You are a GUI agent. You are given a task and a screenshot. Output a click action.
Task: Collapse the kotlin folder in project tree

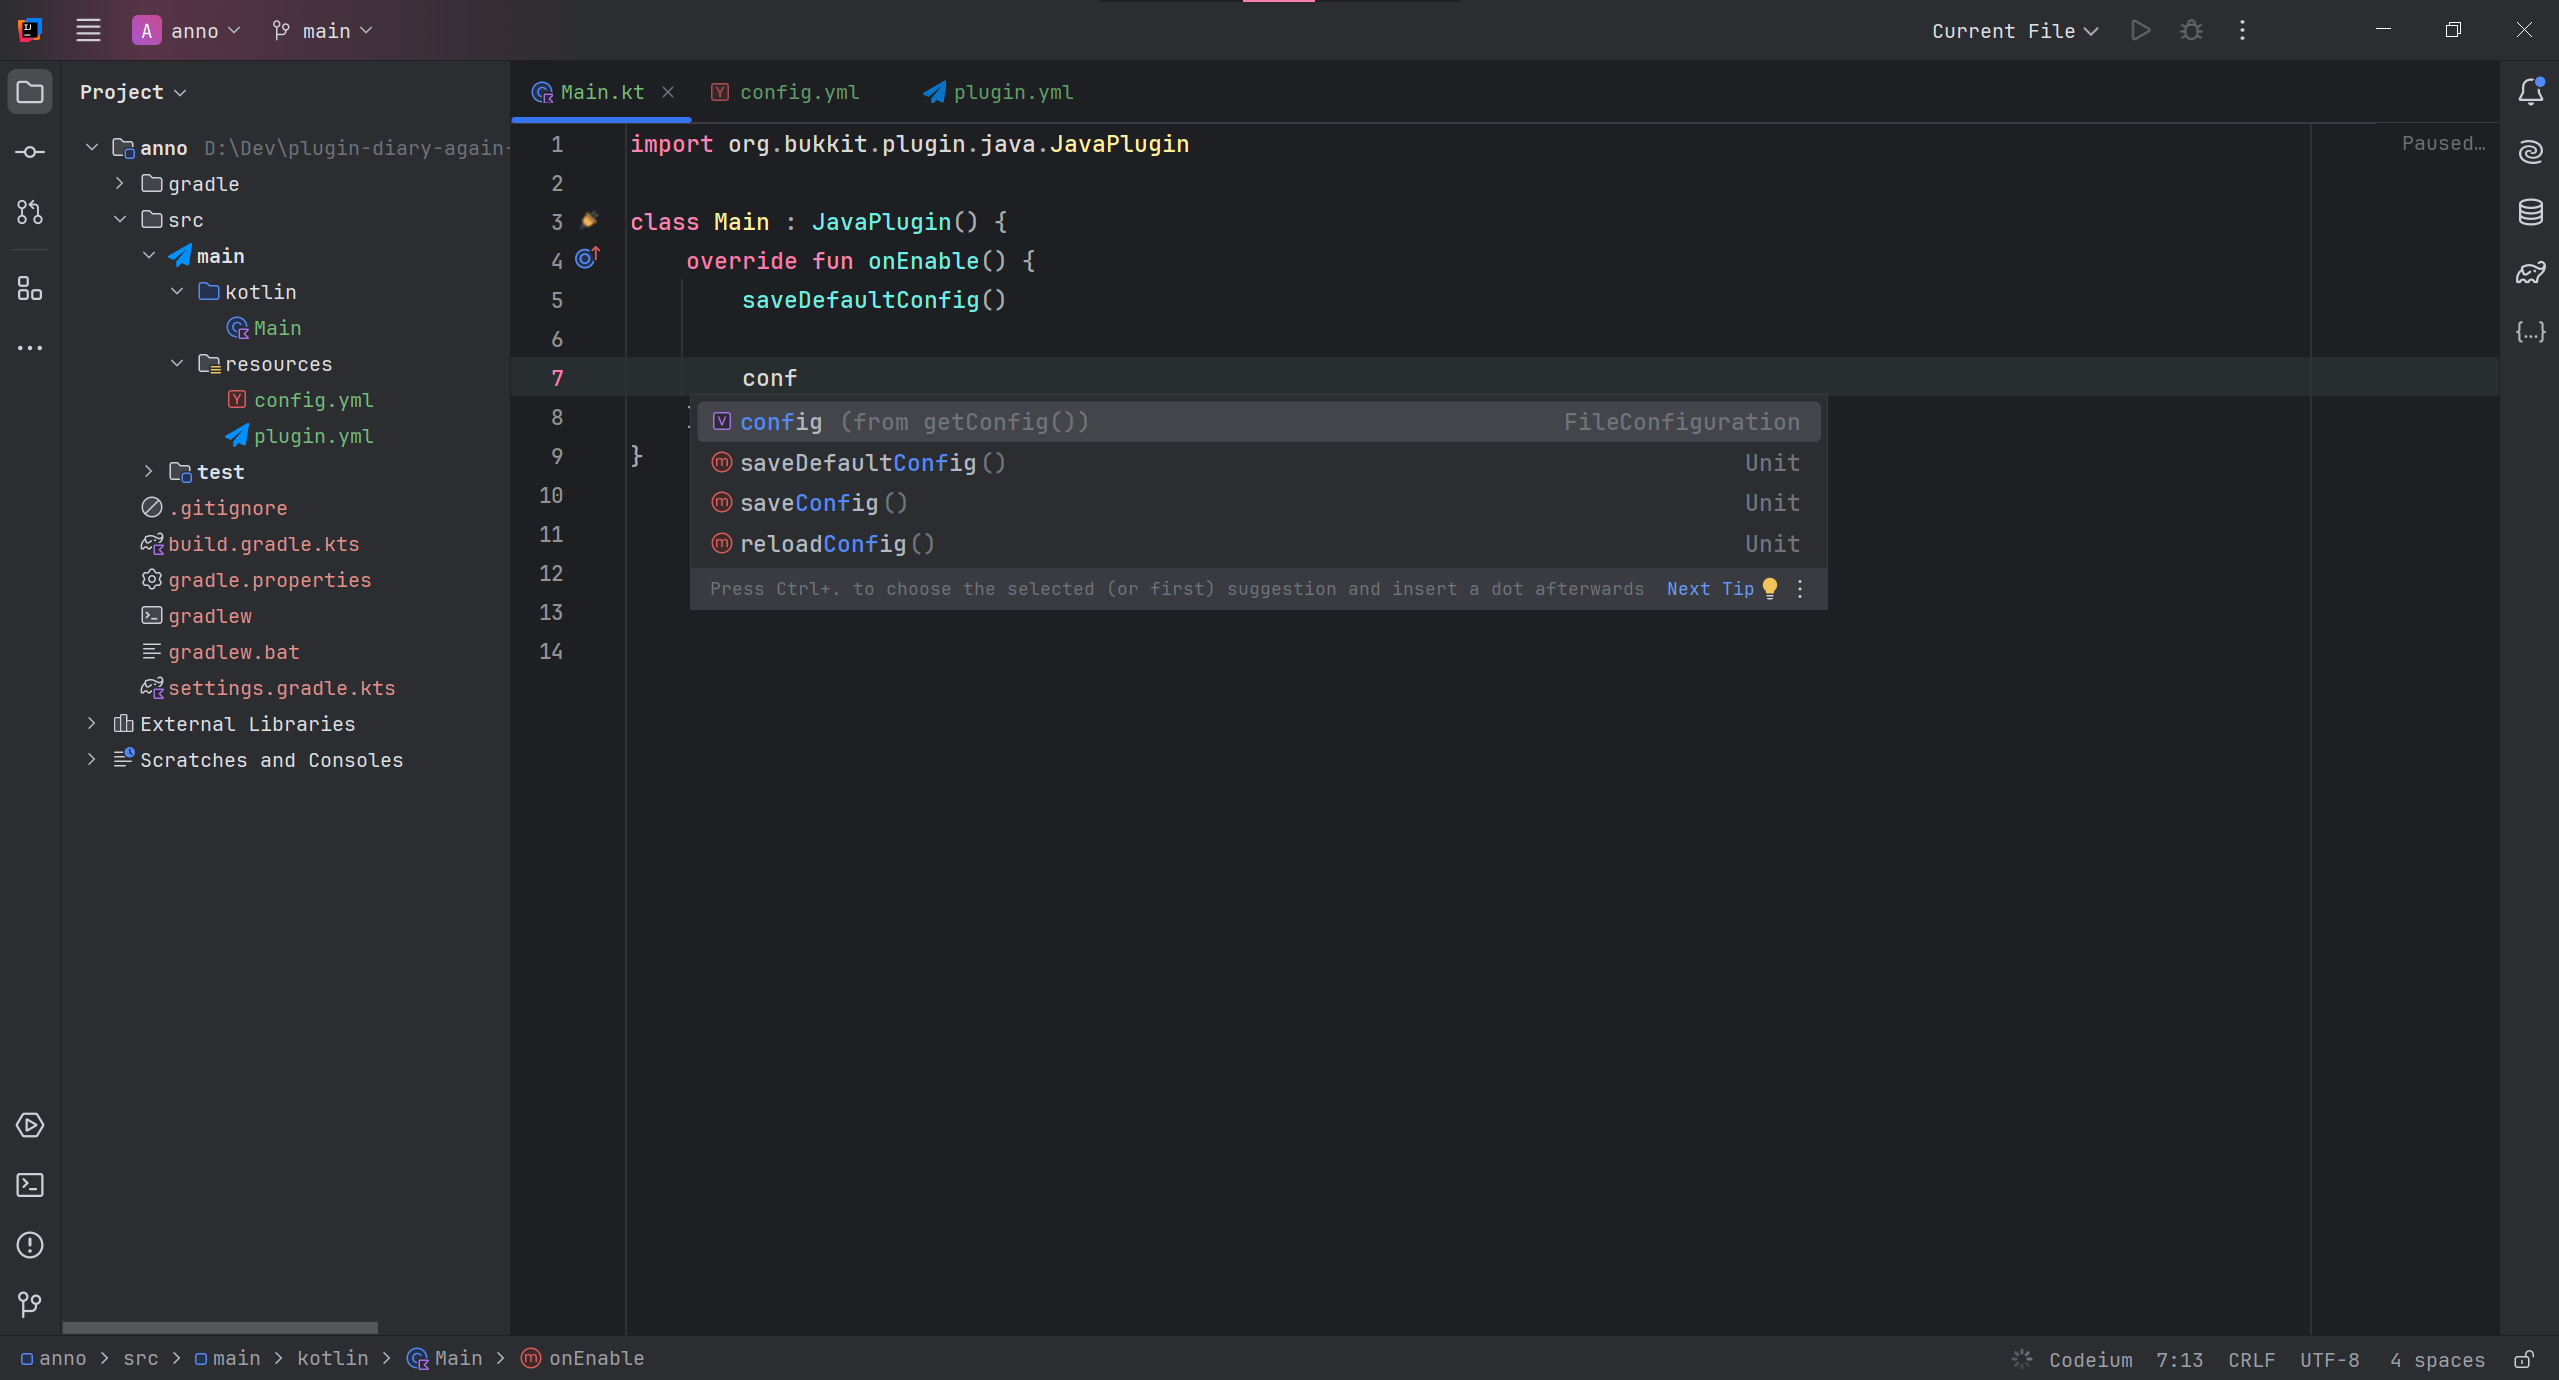[177, 291]
